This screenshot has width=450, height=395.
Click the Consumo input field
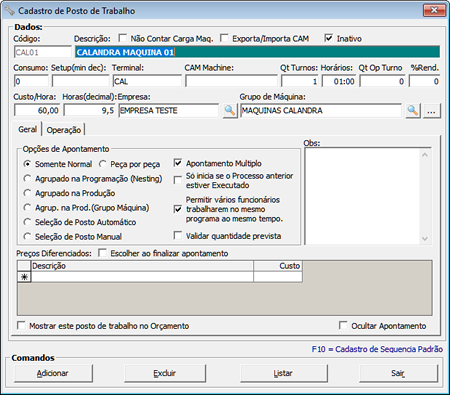click(31, 81)
